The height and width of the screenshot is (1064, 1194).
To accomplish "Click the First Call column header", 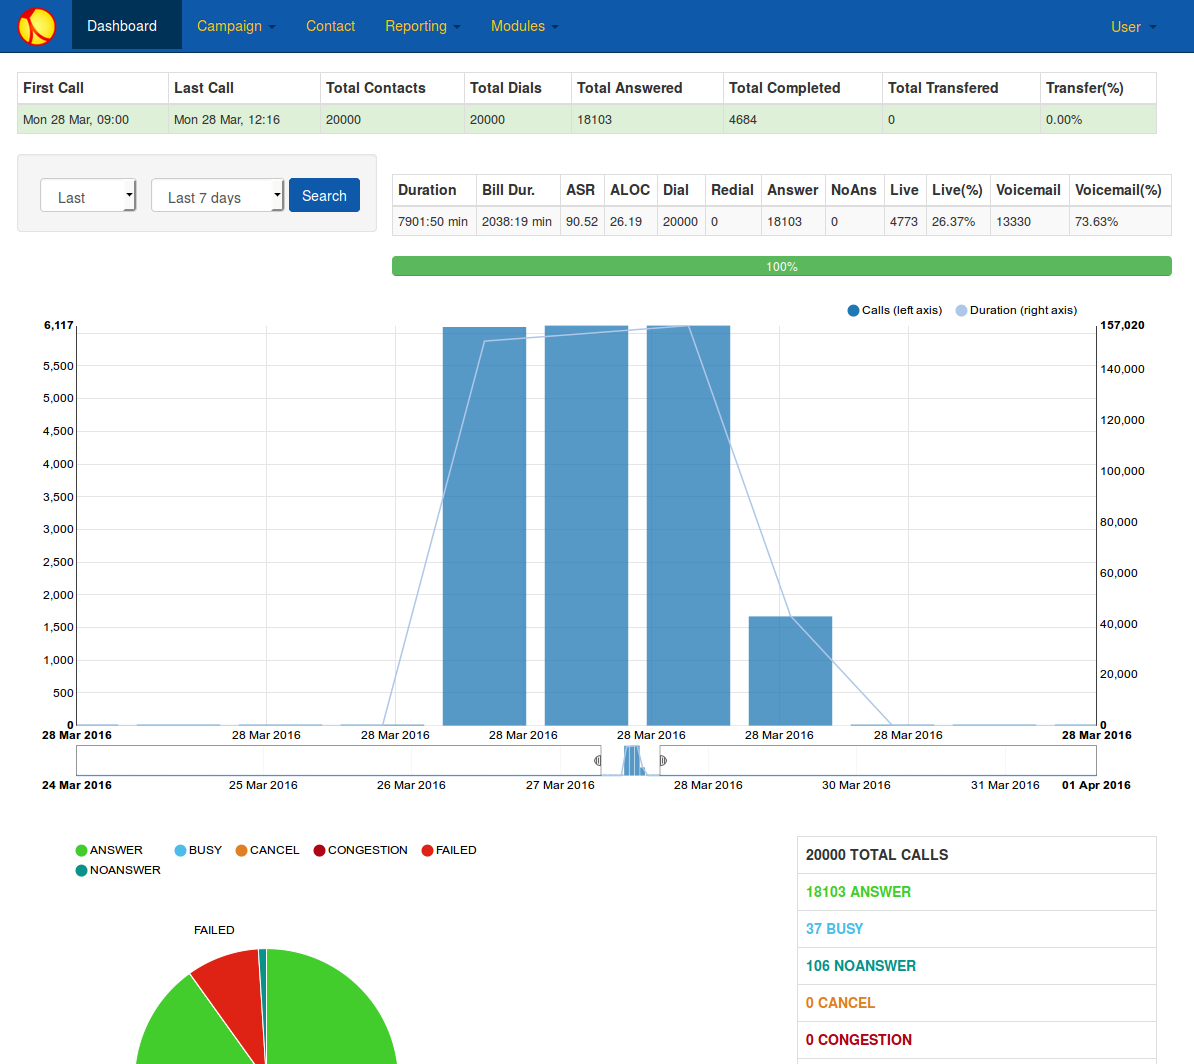I will (92, 88).
